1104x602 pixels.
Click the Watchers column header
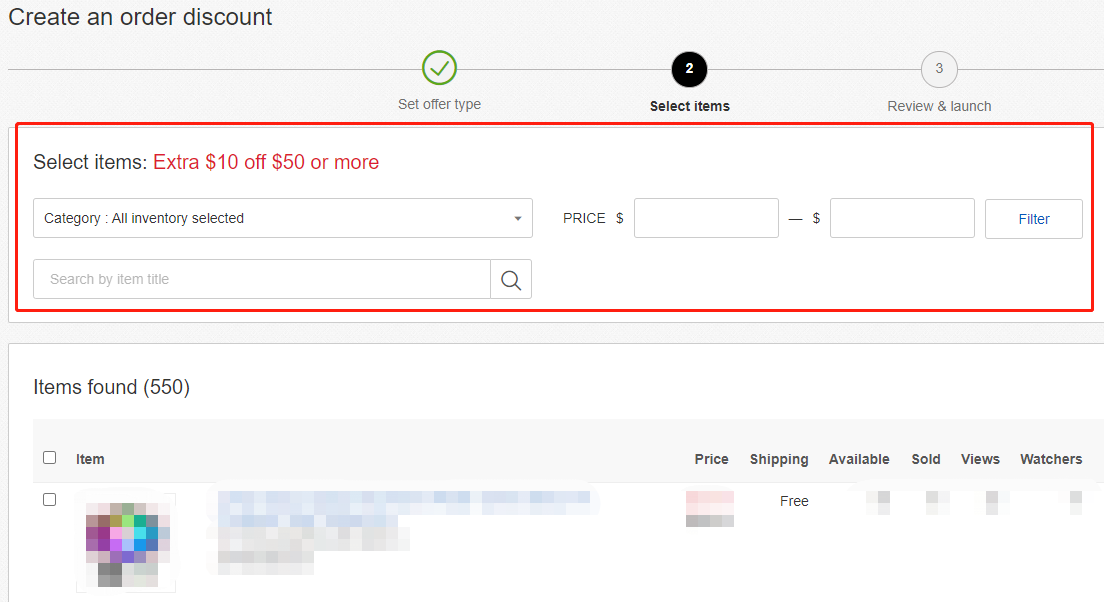(1051, 459)
